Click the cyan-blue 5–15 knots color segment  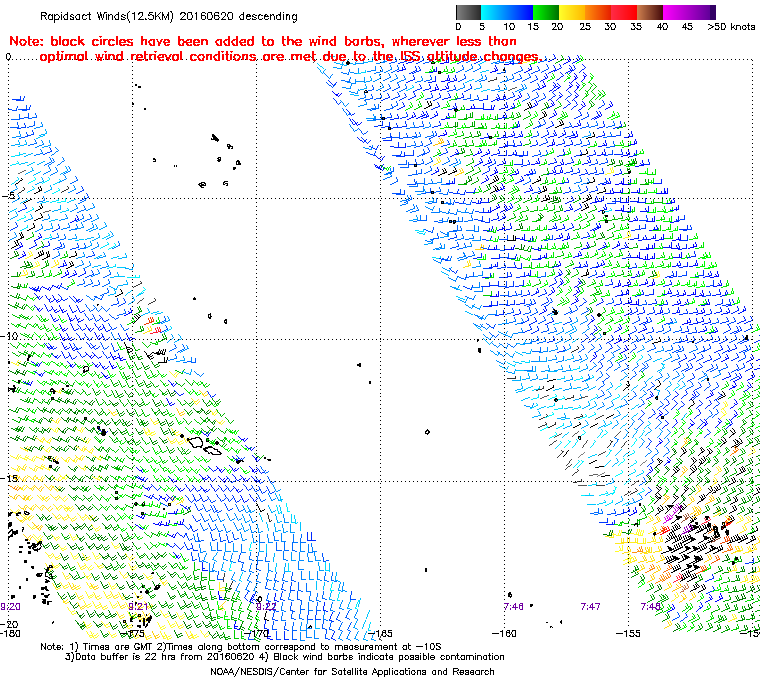[507, 12]
